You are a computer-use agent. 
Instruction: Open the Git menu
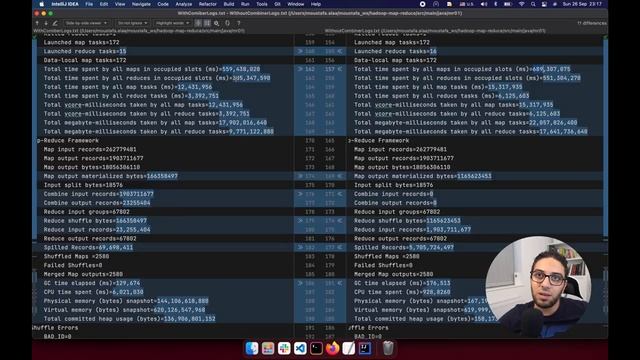point(278,4)
